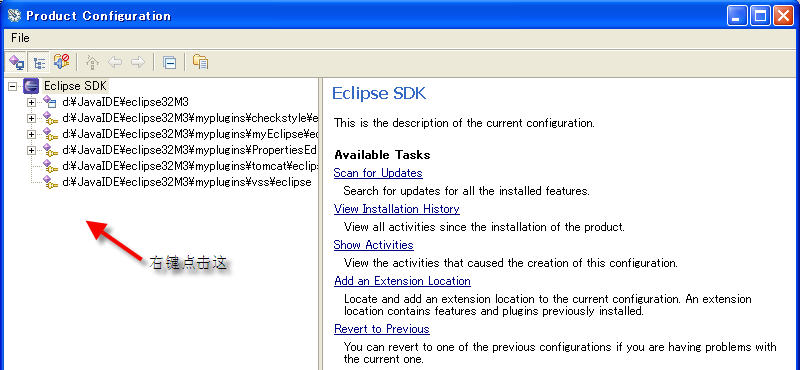Toggle Show Disabled Features toolbar icon
Viewport: 800px width, 370px height.
coord(61,62)
